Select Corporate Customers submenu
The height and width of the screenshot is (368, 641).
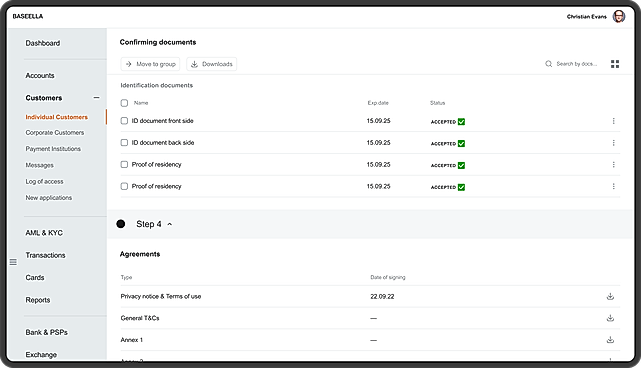point(55,132)
